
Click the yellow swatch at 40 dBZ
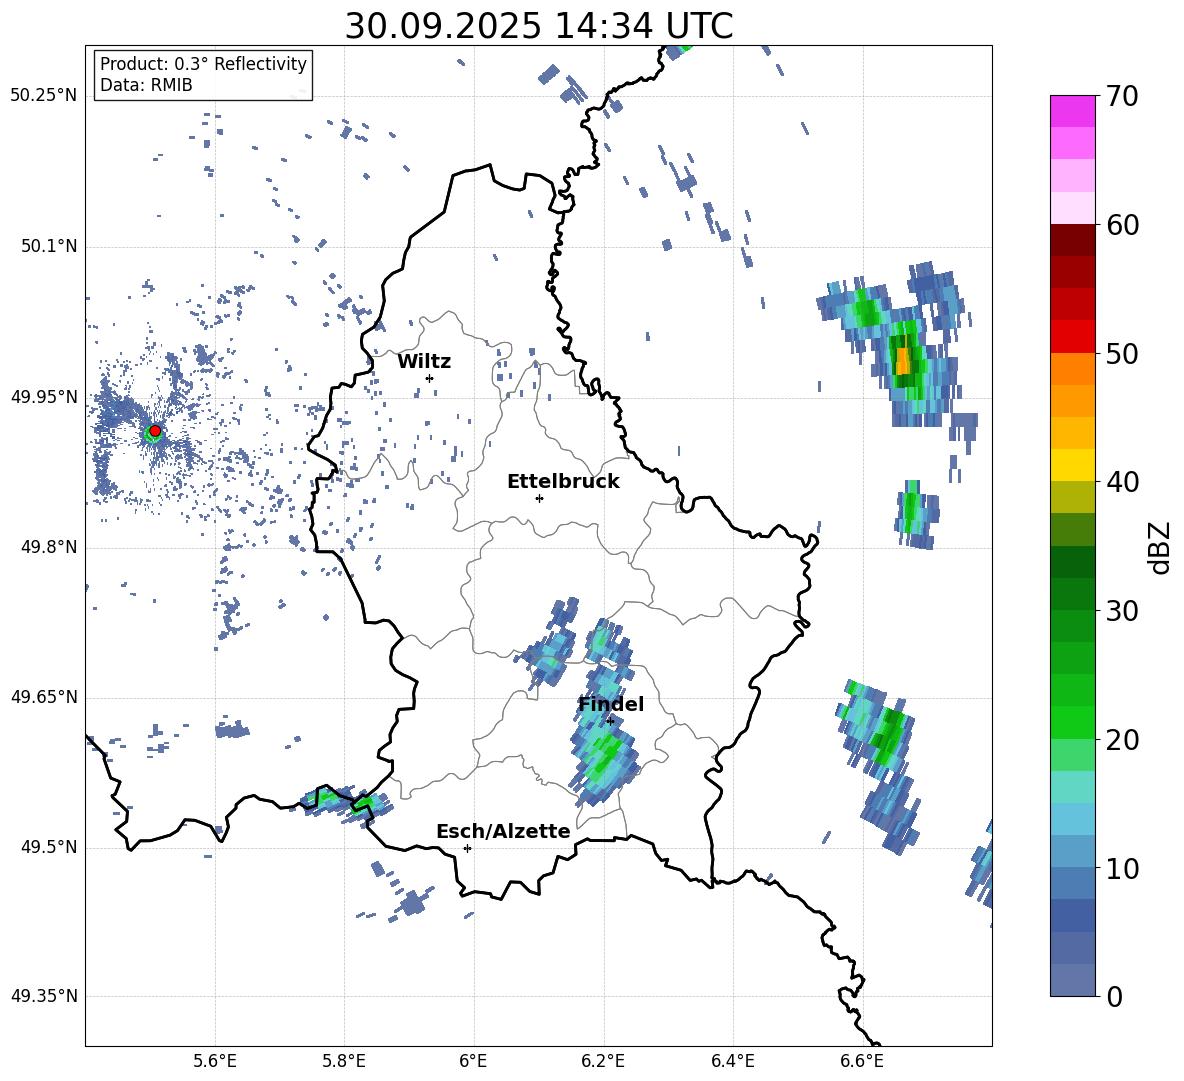pyautogui.click(x=1073, y=465)
